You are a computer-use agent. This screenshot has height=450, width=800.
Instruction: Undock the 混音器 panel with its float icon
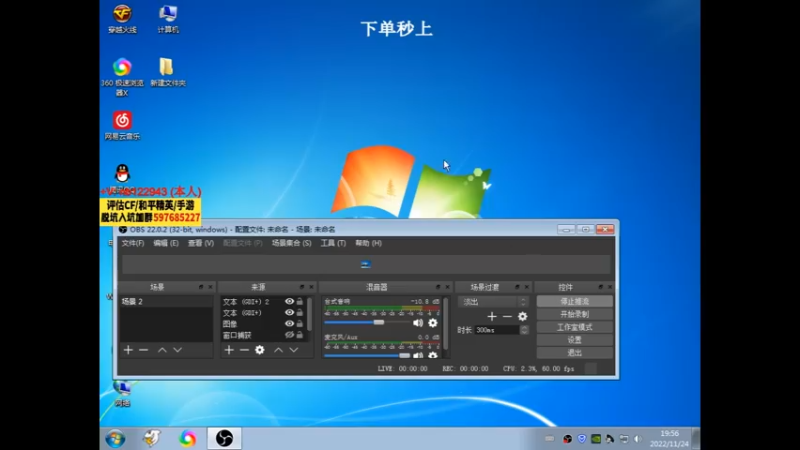[x=438, y=287]
